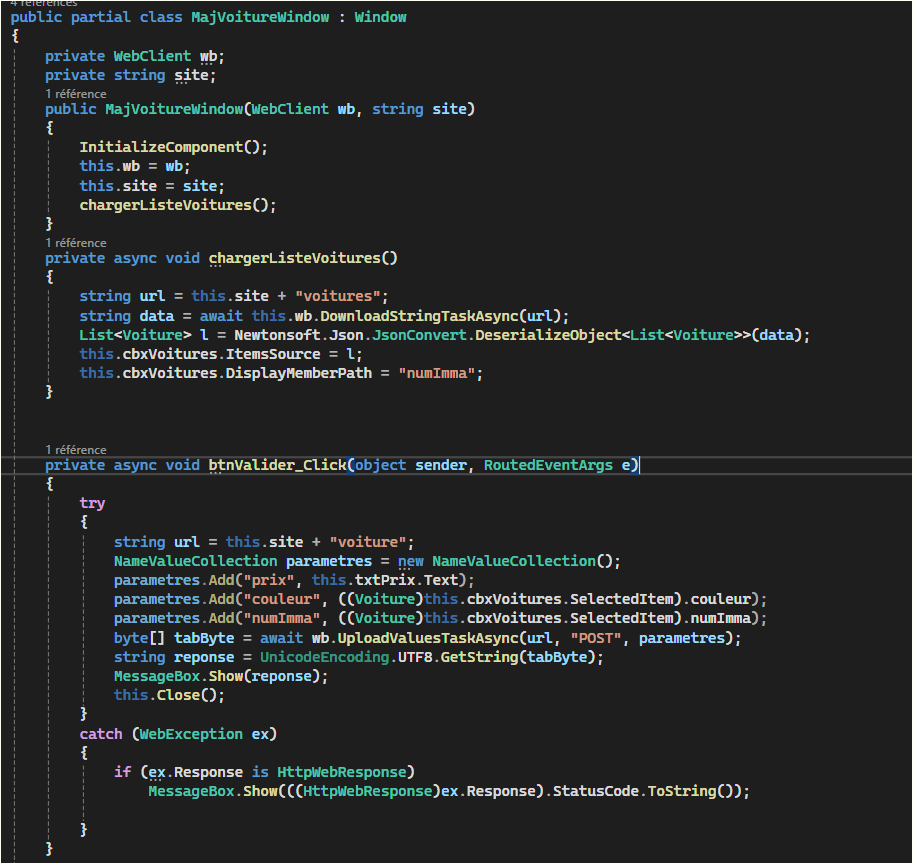The width and height of the screenshot is (913, 864).
Task: Click the Window base class in the class declaration
Action: pos(380,17)
